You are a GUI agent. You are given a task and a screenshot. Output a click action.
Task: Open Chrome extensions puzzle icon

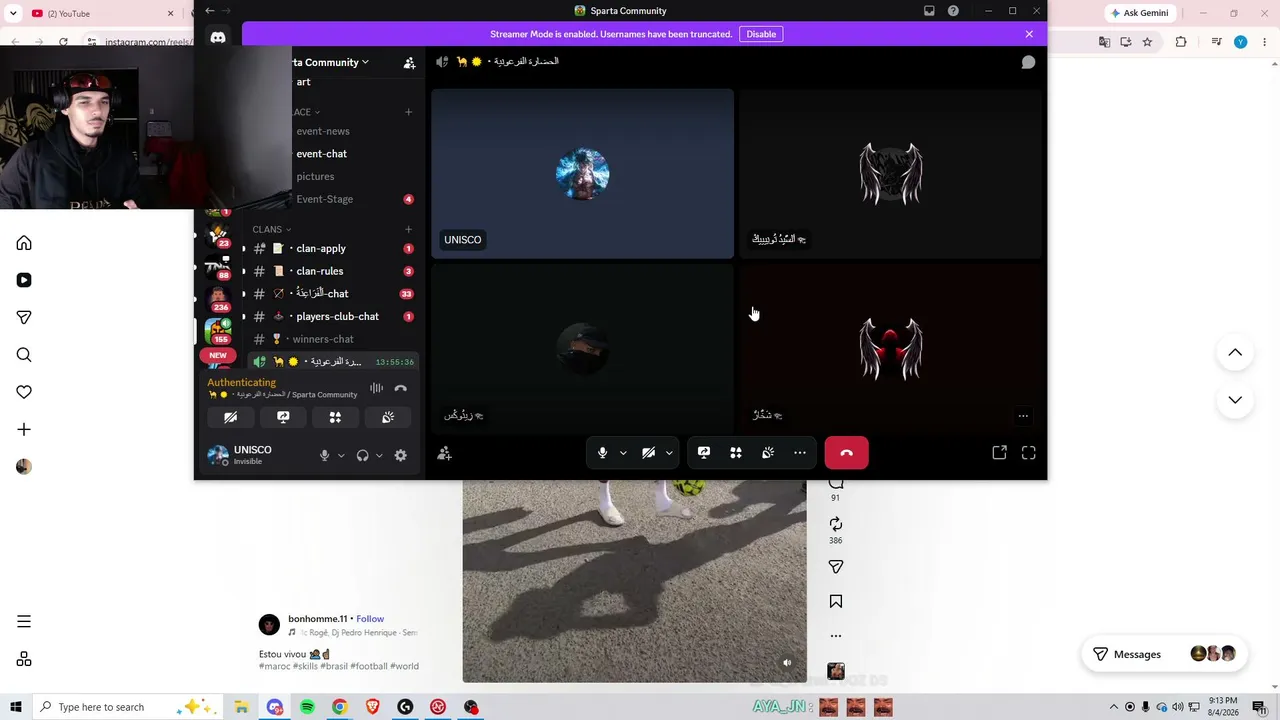coord(1181,42)
